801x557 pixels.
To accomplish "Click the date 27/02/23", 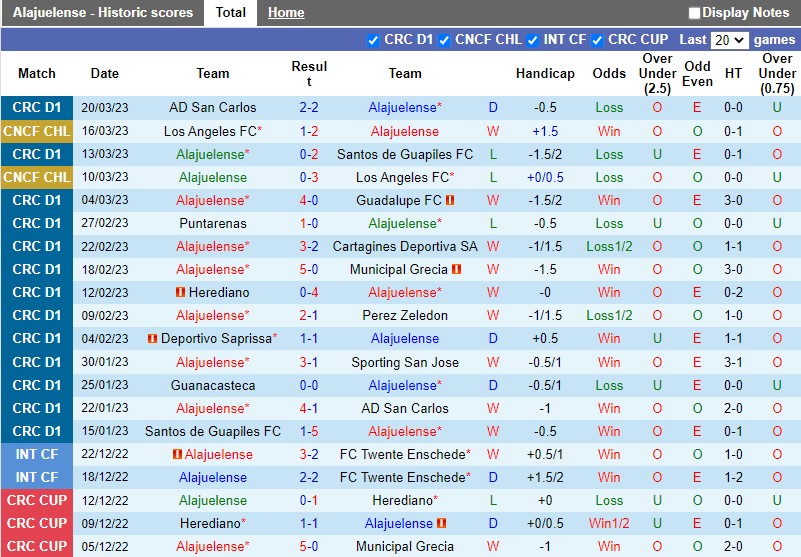I will coord(105,223).
